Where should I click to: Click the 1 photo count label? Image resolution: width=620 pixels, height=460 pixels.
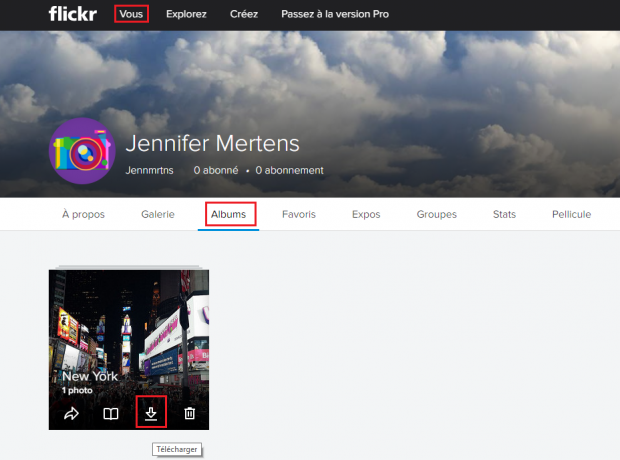click(77, 390)
